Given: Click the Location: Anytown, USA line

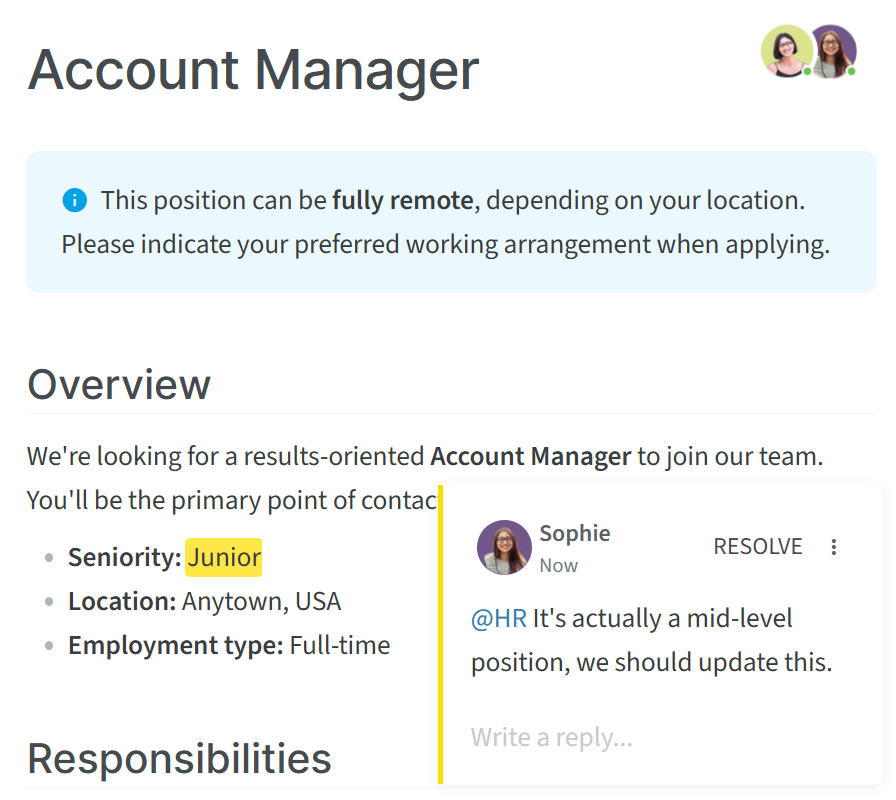Looking at the screenshot, I should click(x=205, y=601).
